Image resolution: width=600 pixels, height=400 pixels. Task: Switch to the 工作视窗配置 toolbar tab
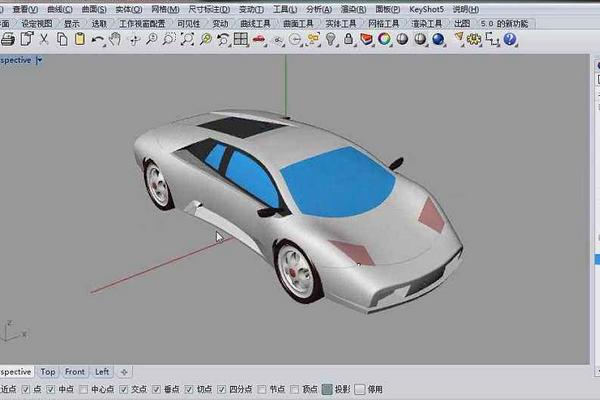pos(142,24)
